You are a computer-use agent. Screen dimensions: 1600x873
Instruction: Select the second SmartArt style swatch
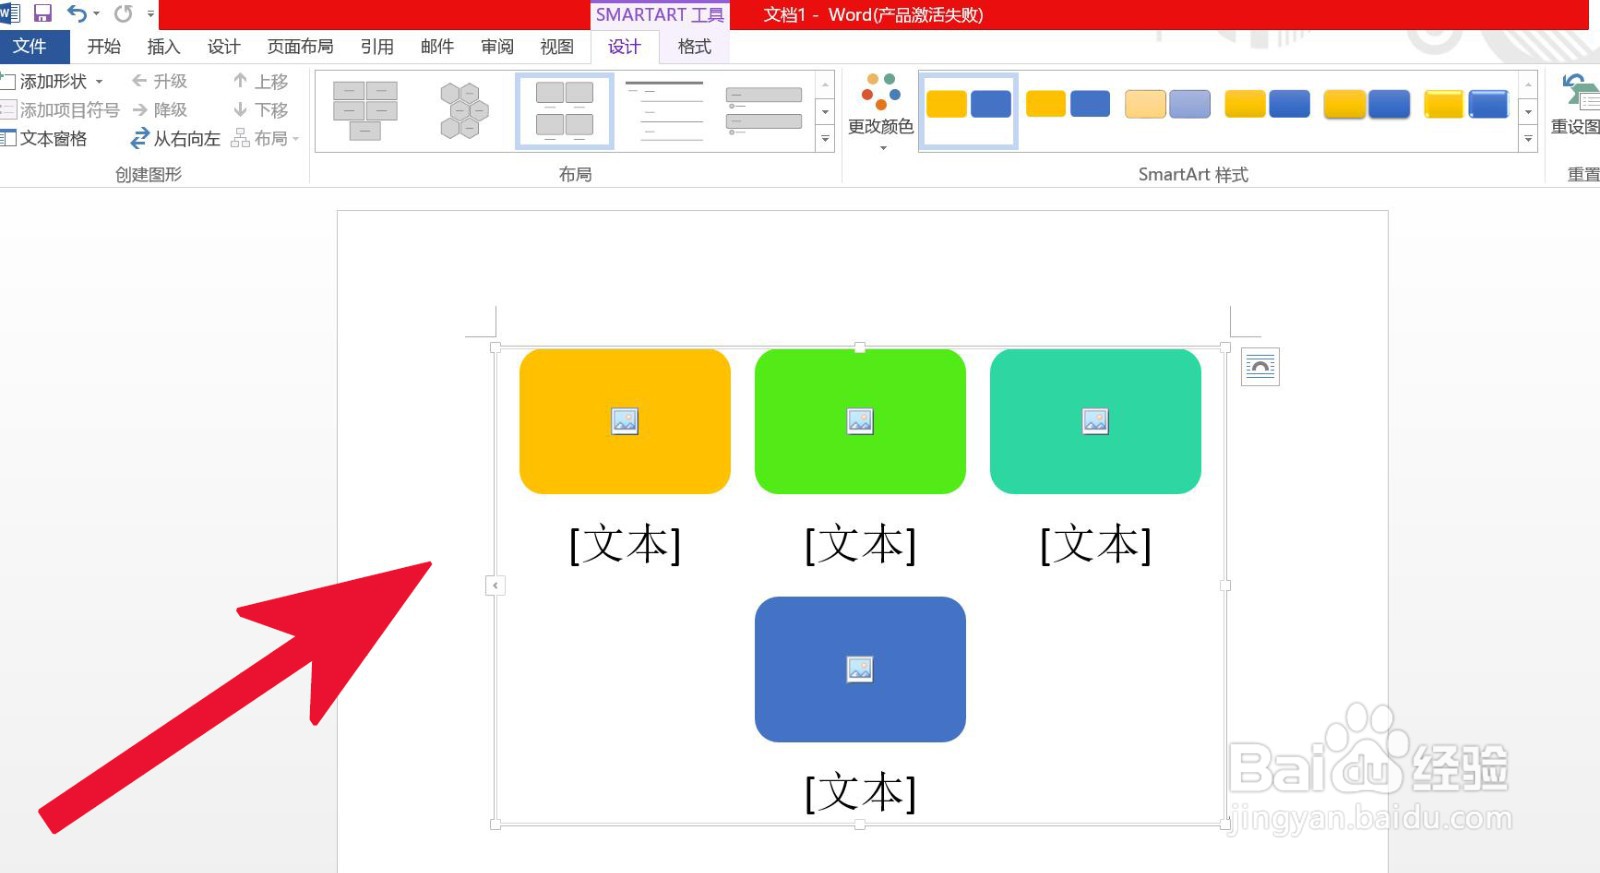pos(1068,104)
